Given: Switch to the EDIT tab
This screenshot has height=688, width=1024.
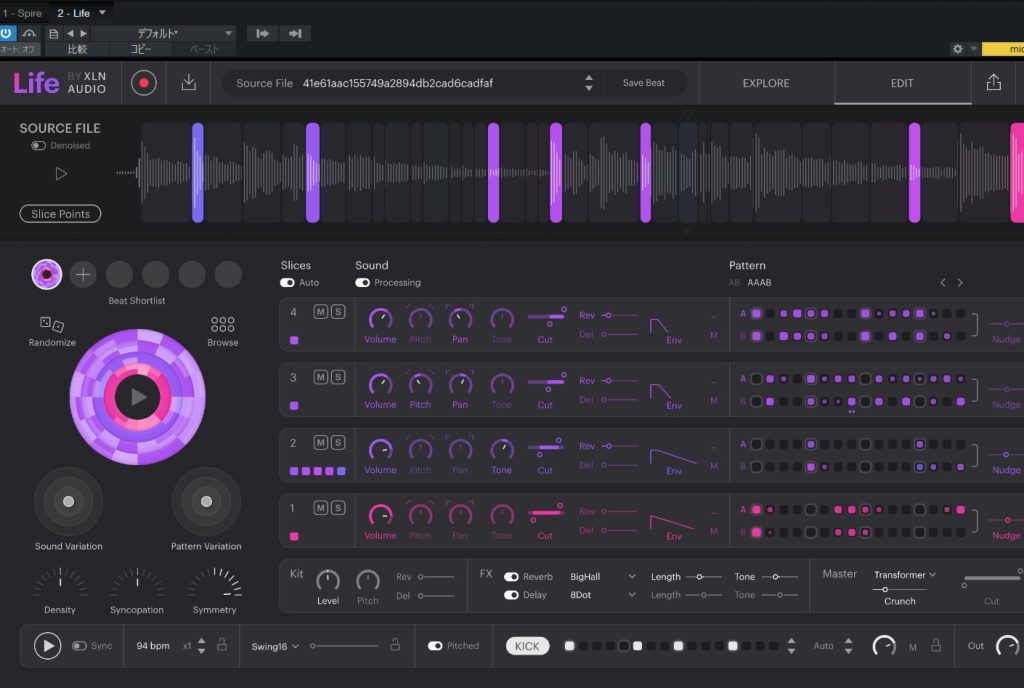Looking at the screenshot, I should 902,83.
